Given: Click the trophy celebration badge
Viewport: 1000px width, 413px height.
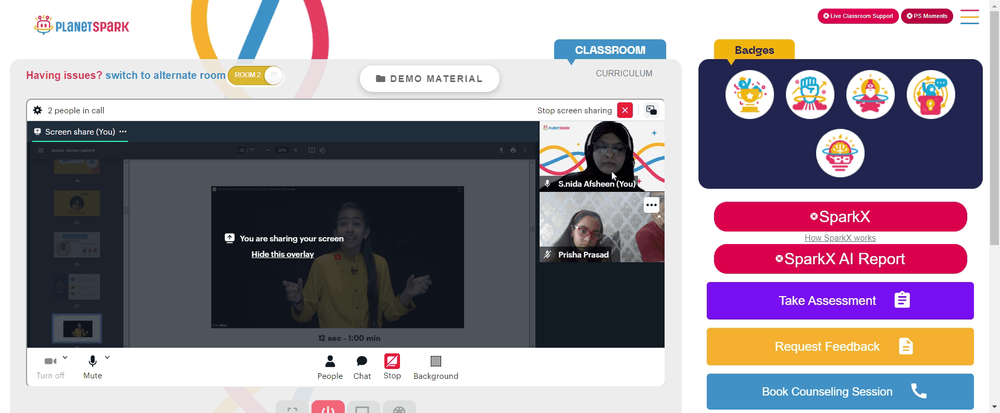Looking at the screenshot, I should click(x=749, y=94).
